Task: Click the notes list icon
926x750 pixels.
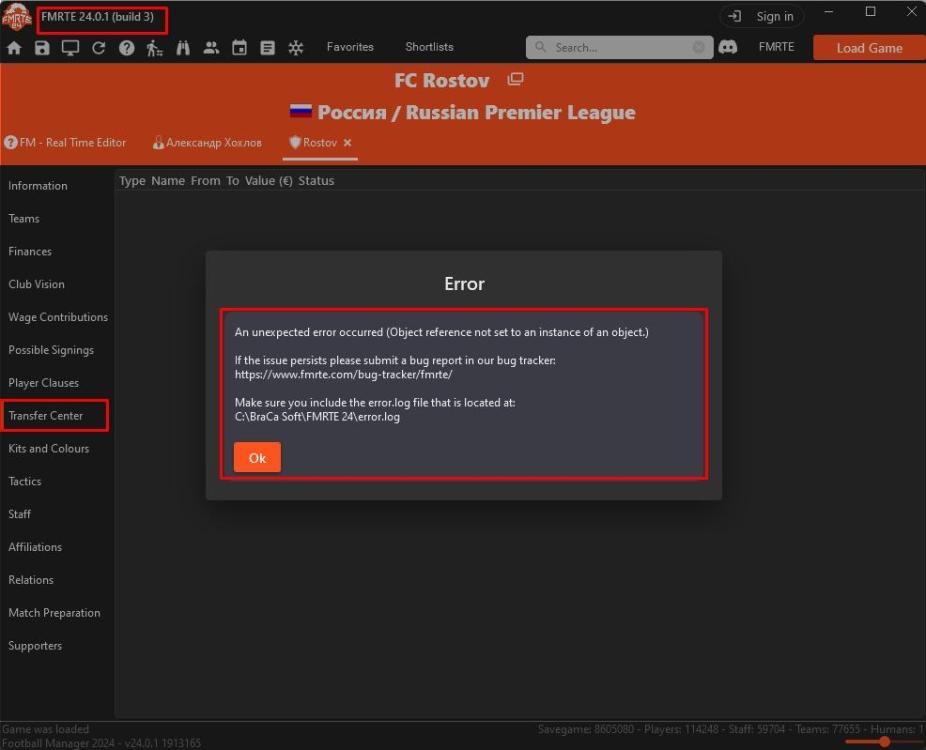Action: click(x=268, y=48)
